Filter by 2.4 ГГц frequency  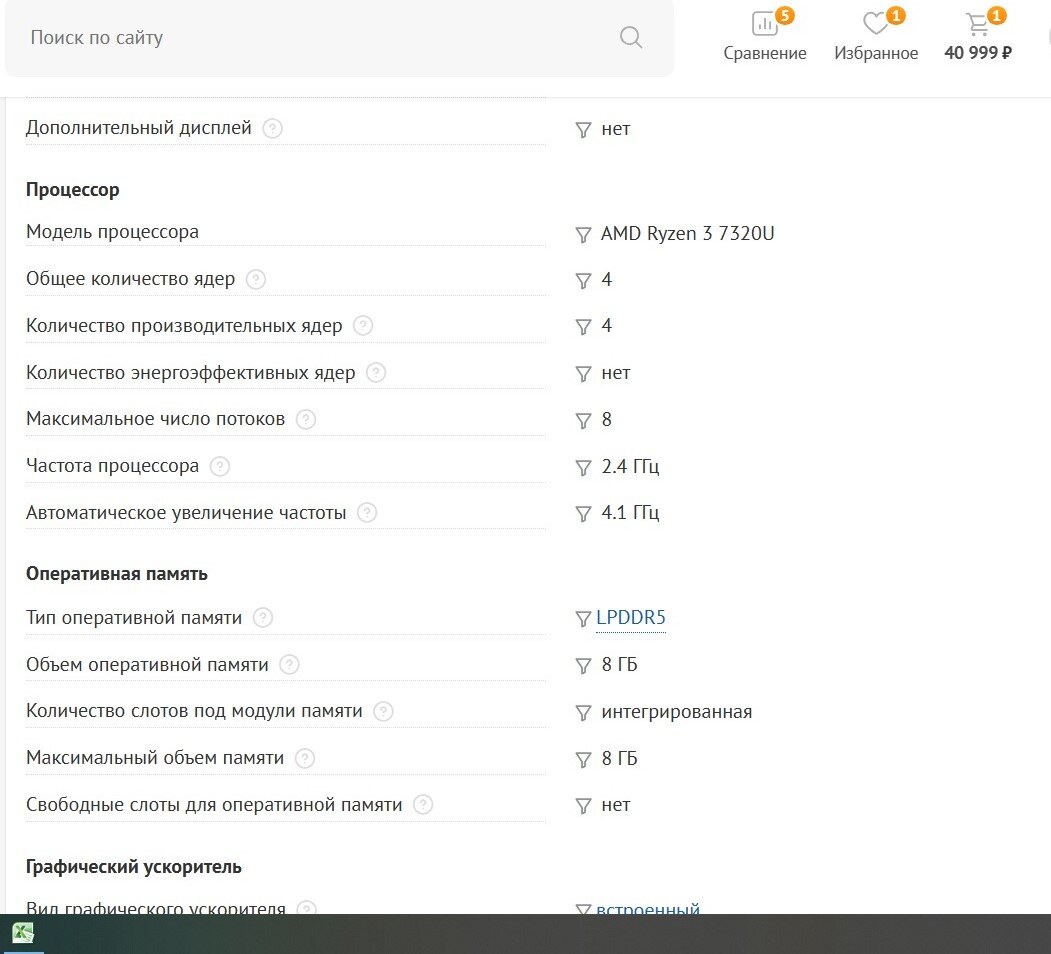pyautogui.click(x=583, y=467)
